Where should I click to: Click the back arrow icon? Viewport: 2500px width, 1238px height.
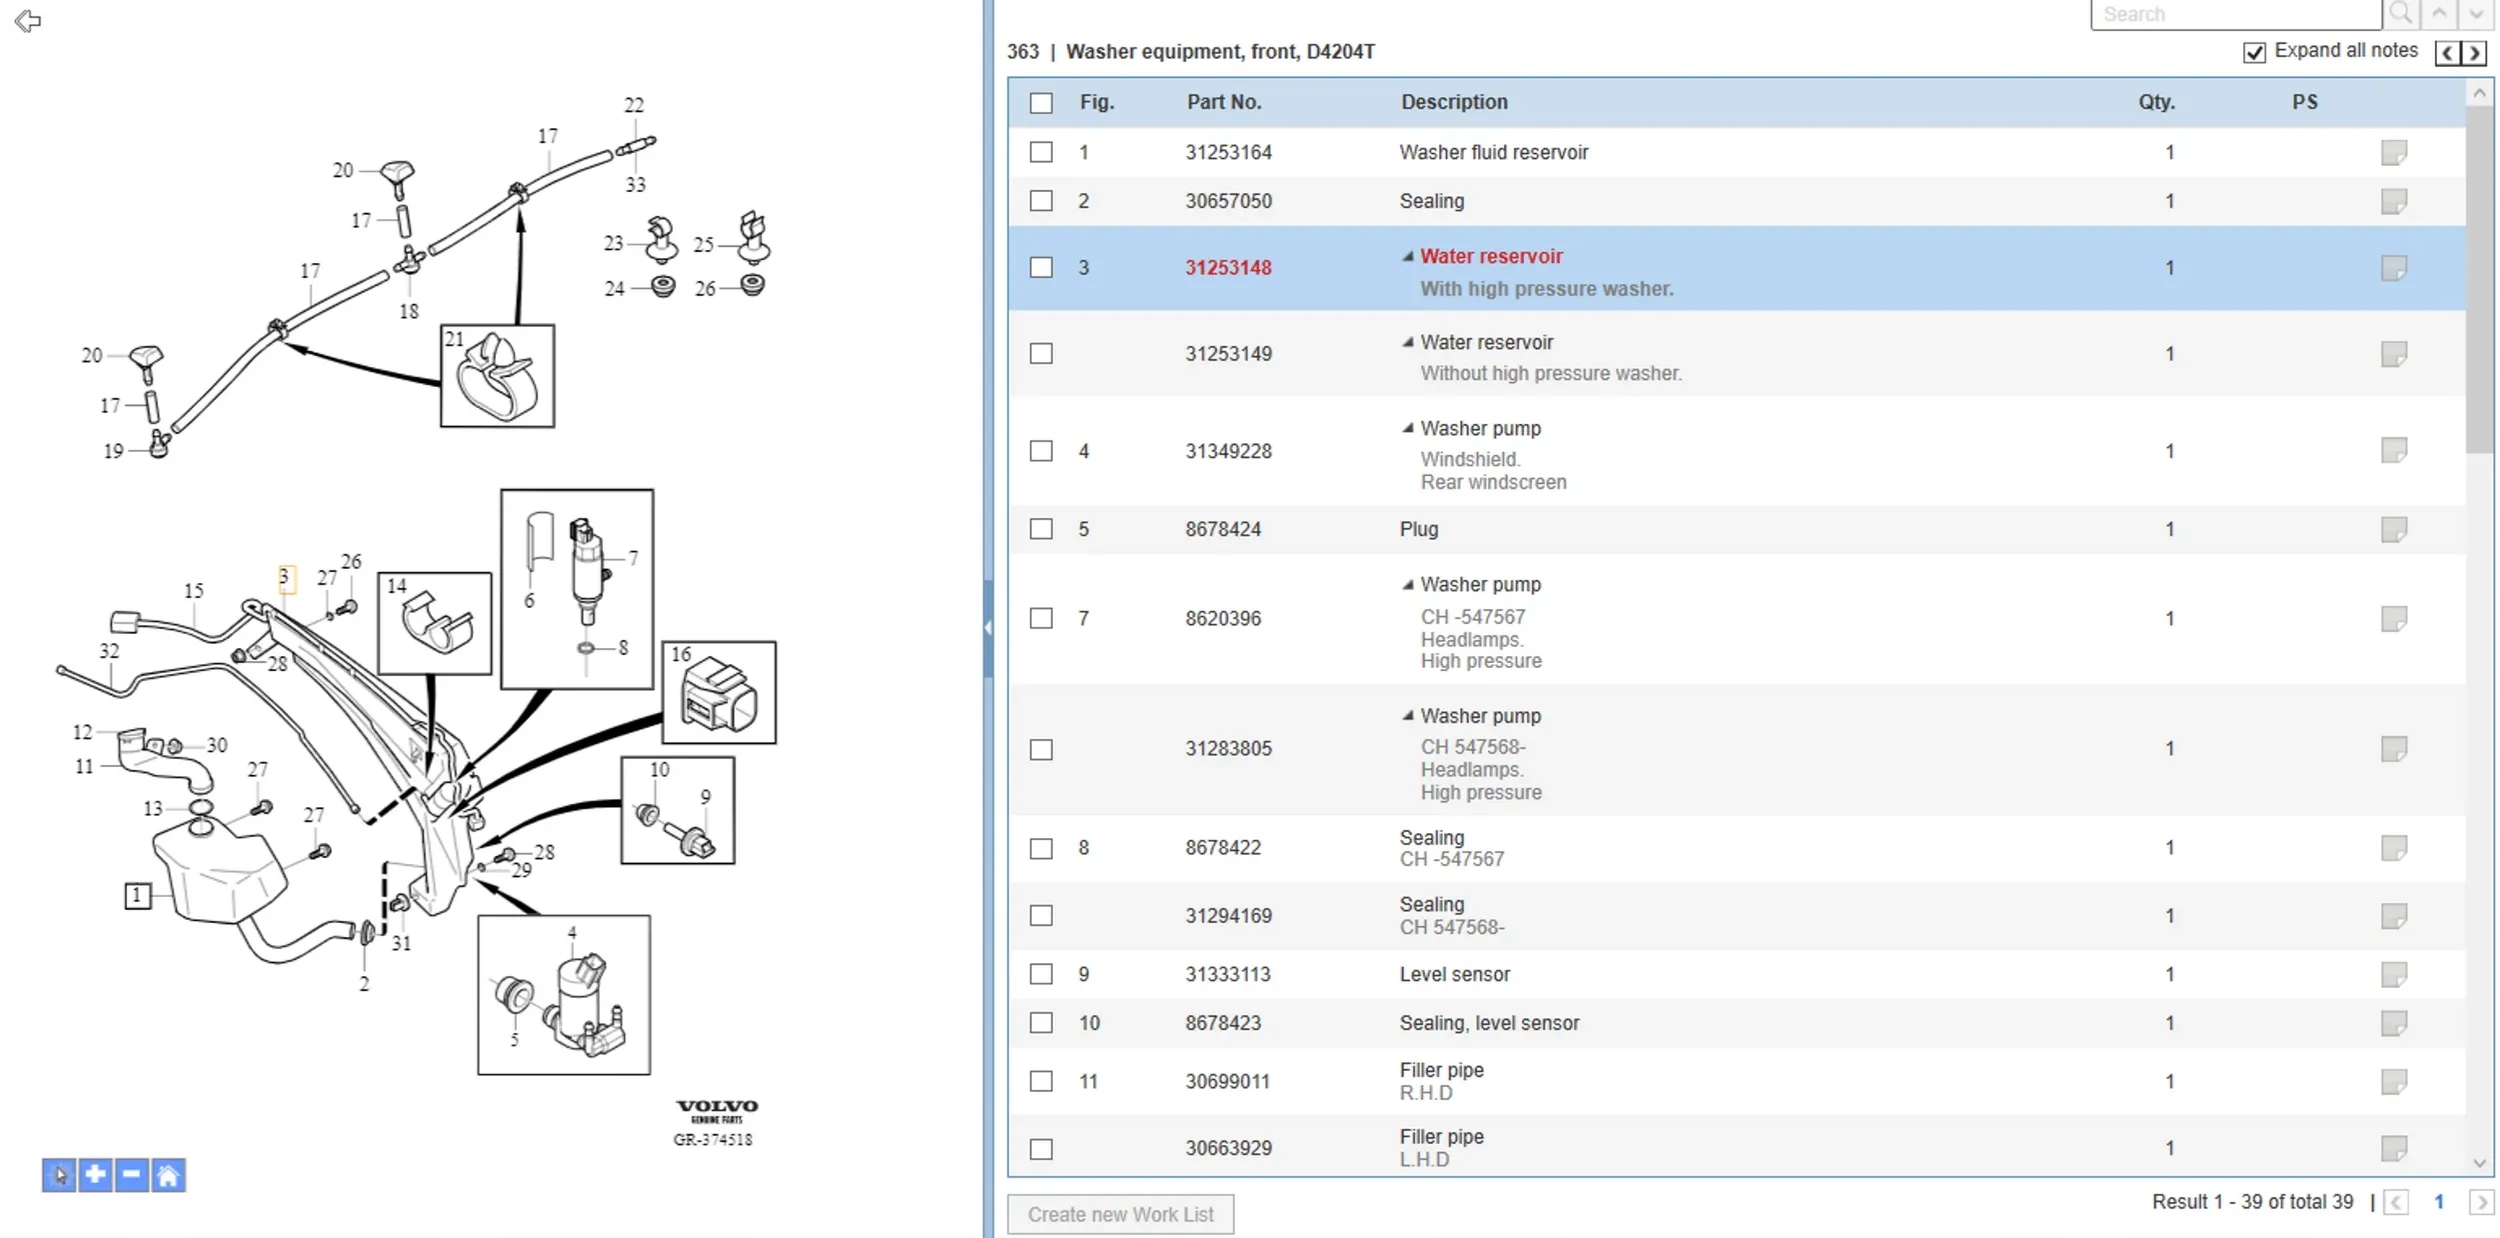(28, 20)
